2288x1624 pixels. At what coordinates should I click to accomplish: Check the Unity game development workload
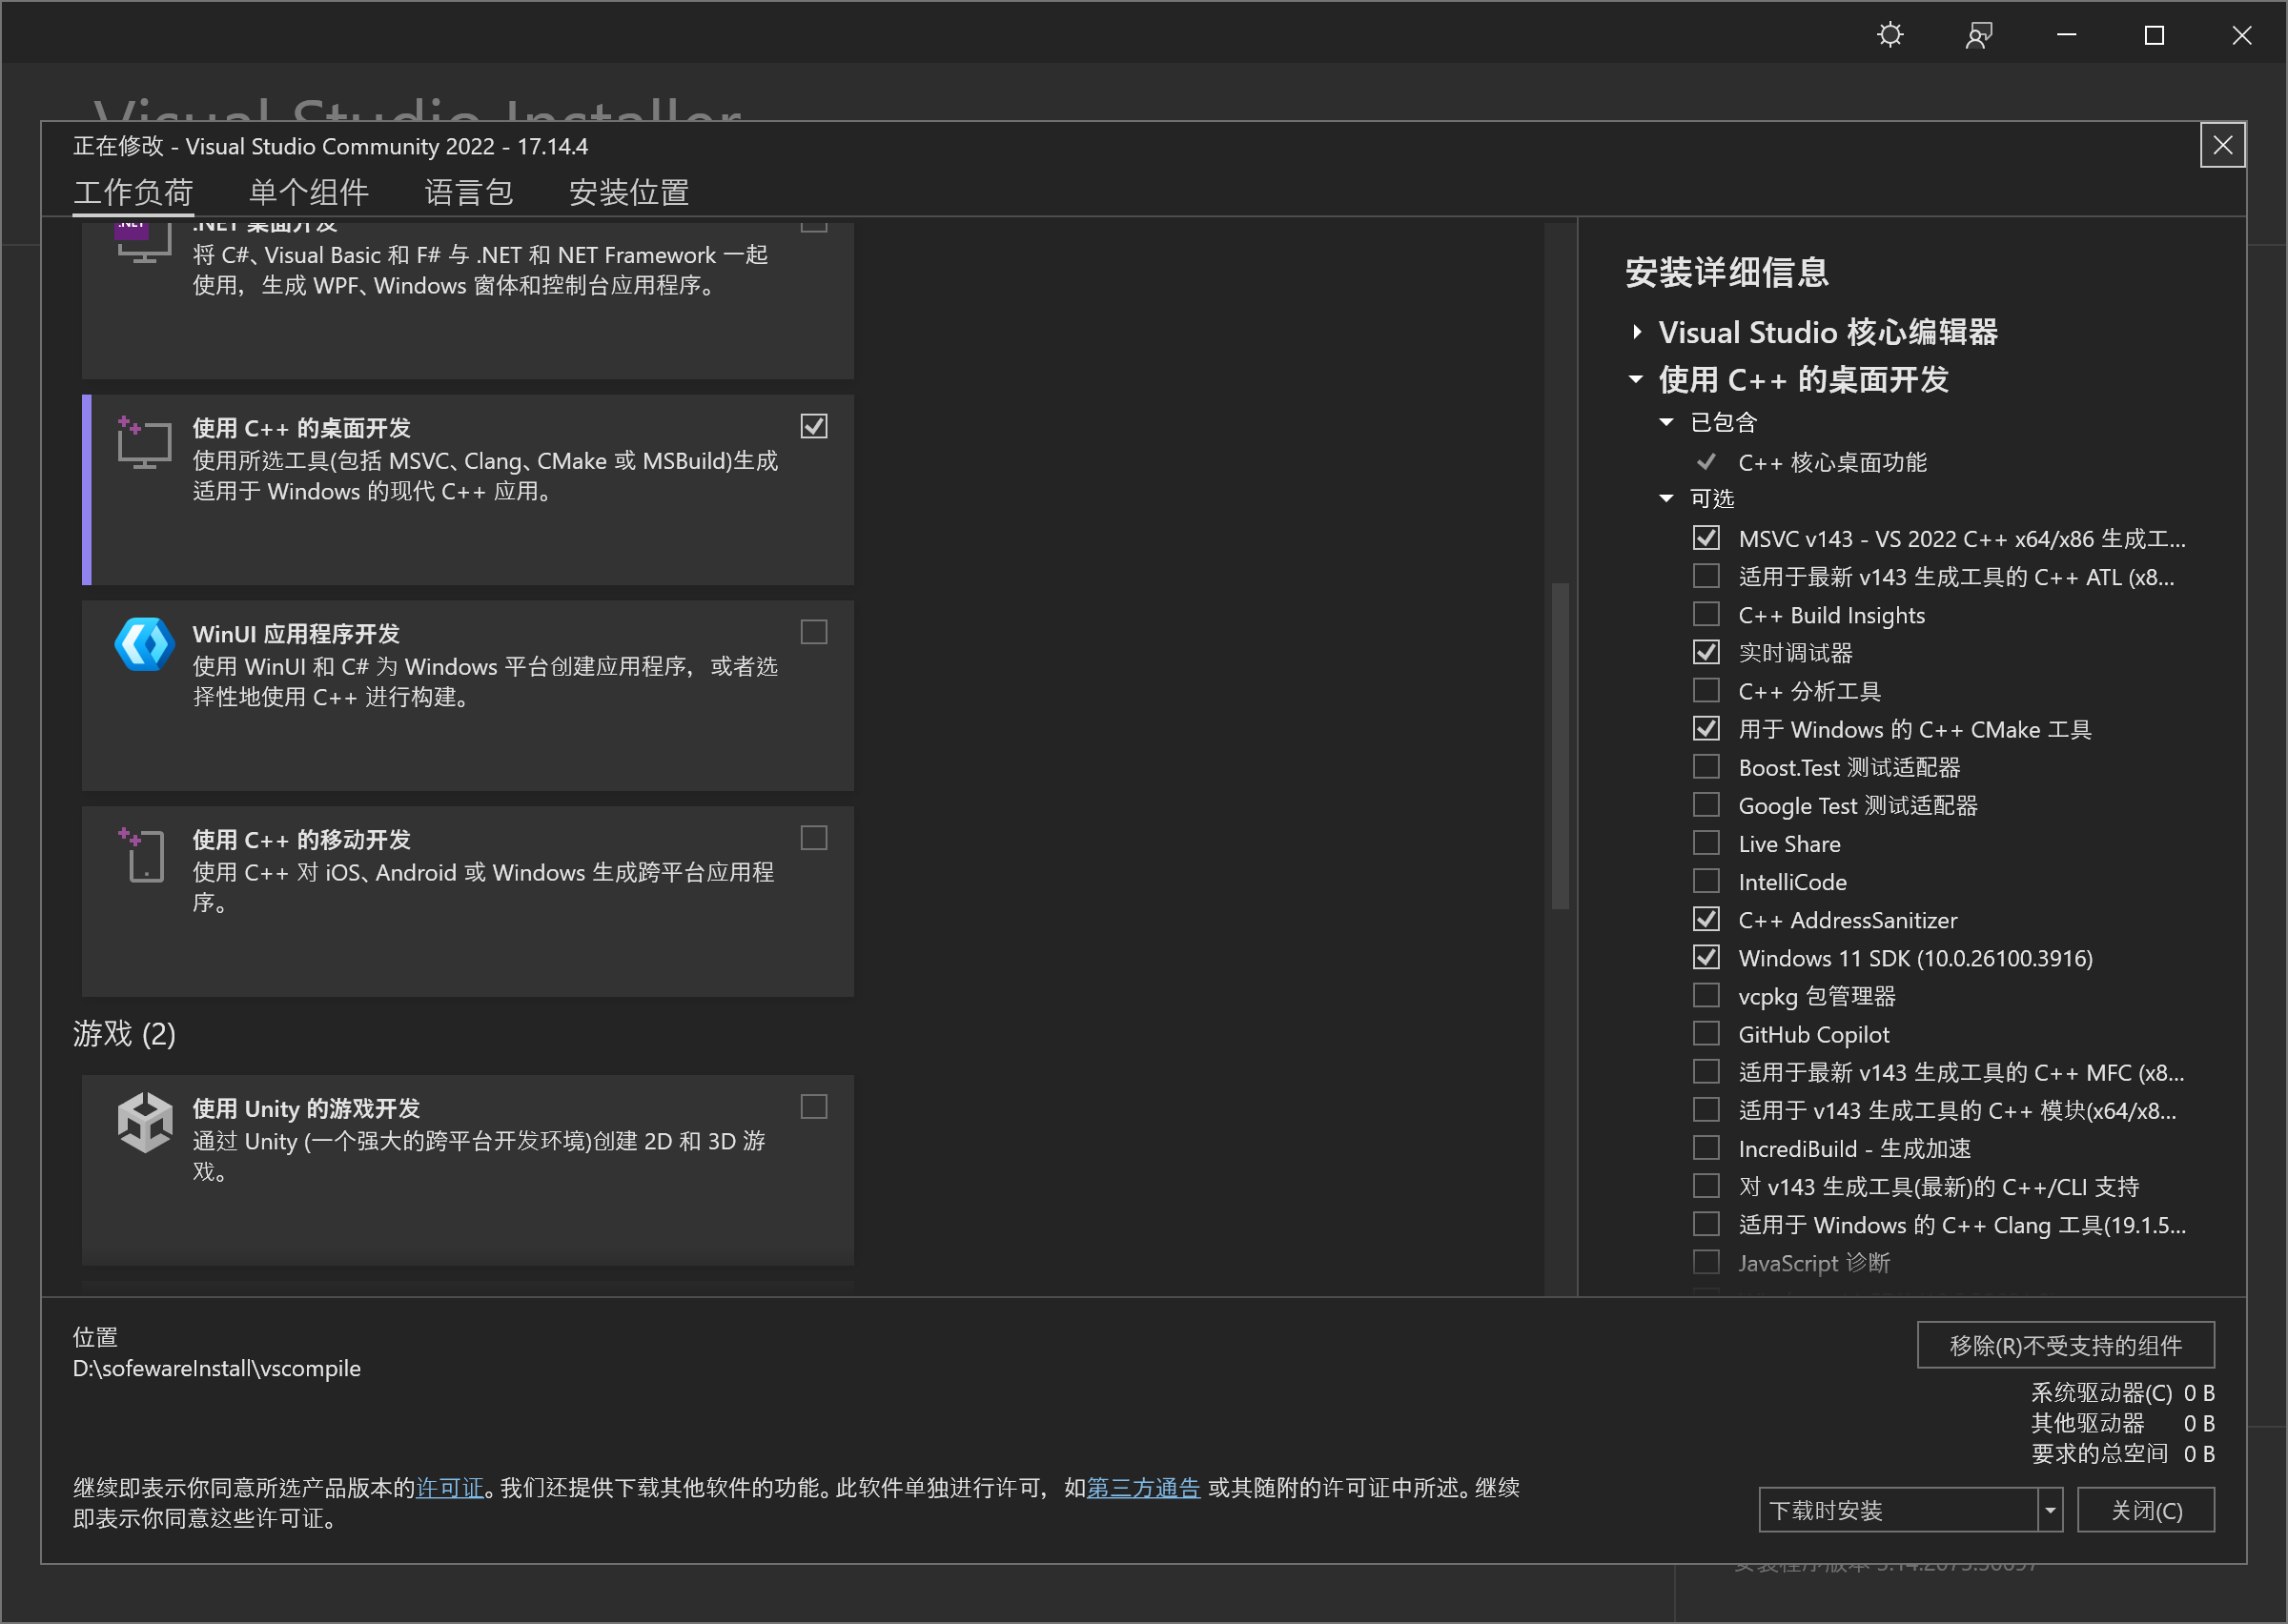814,1107
